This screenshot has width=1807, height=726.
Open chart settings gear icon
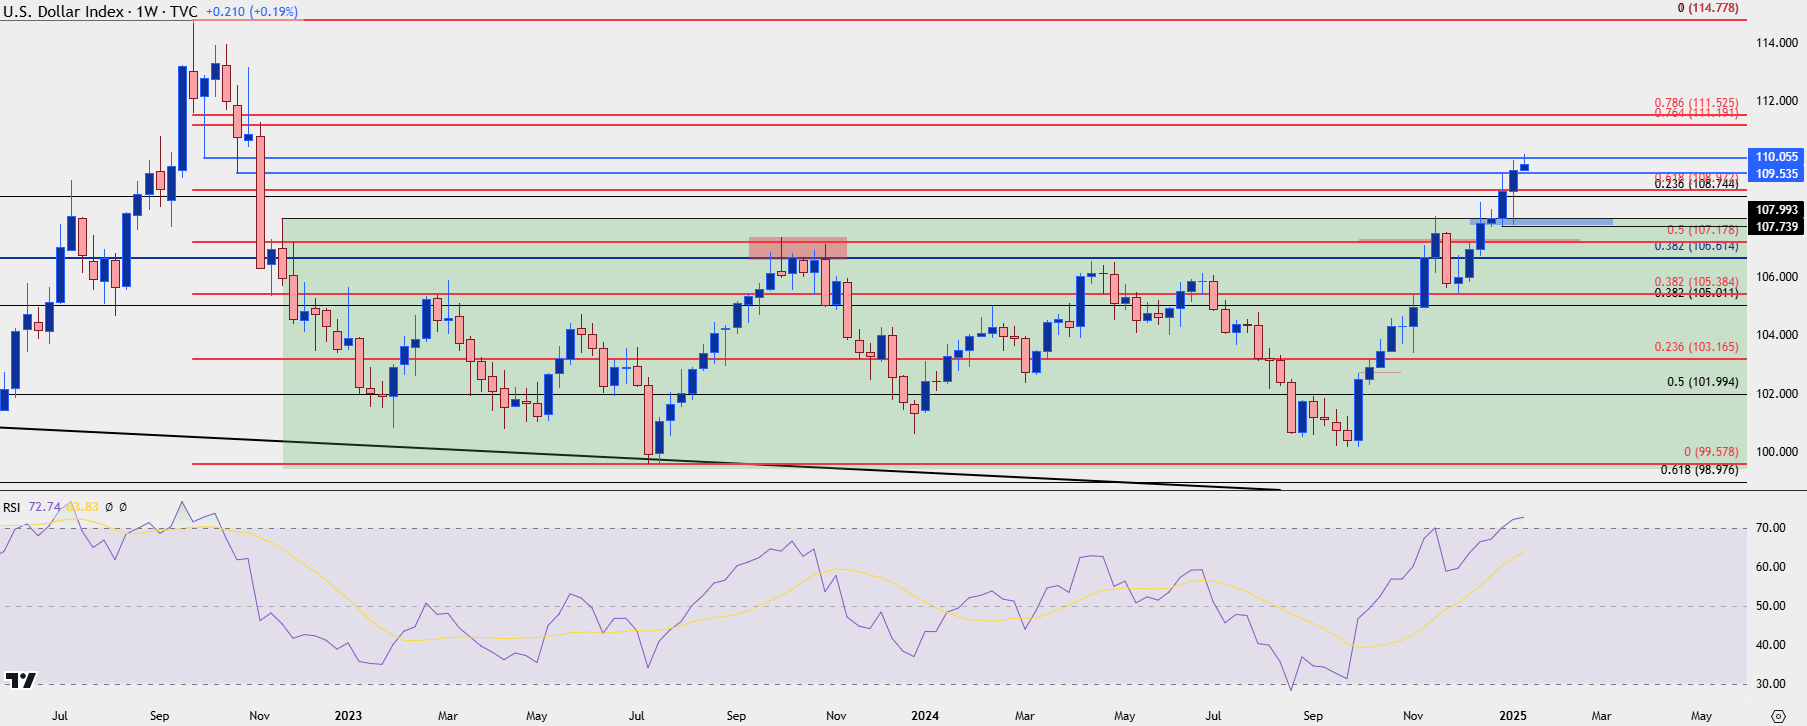click(x=1777, y=716)
